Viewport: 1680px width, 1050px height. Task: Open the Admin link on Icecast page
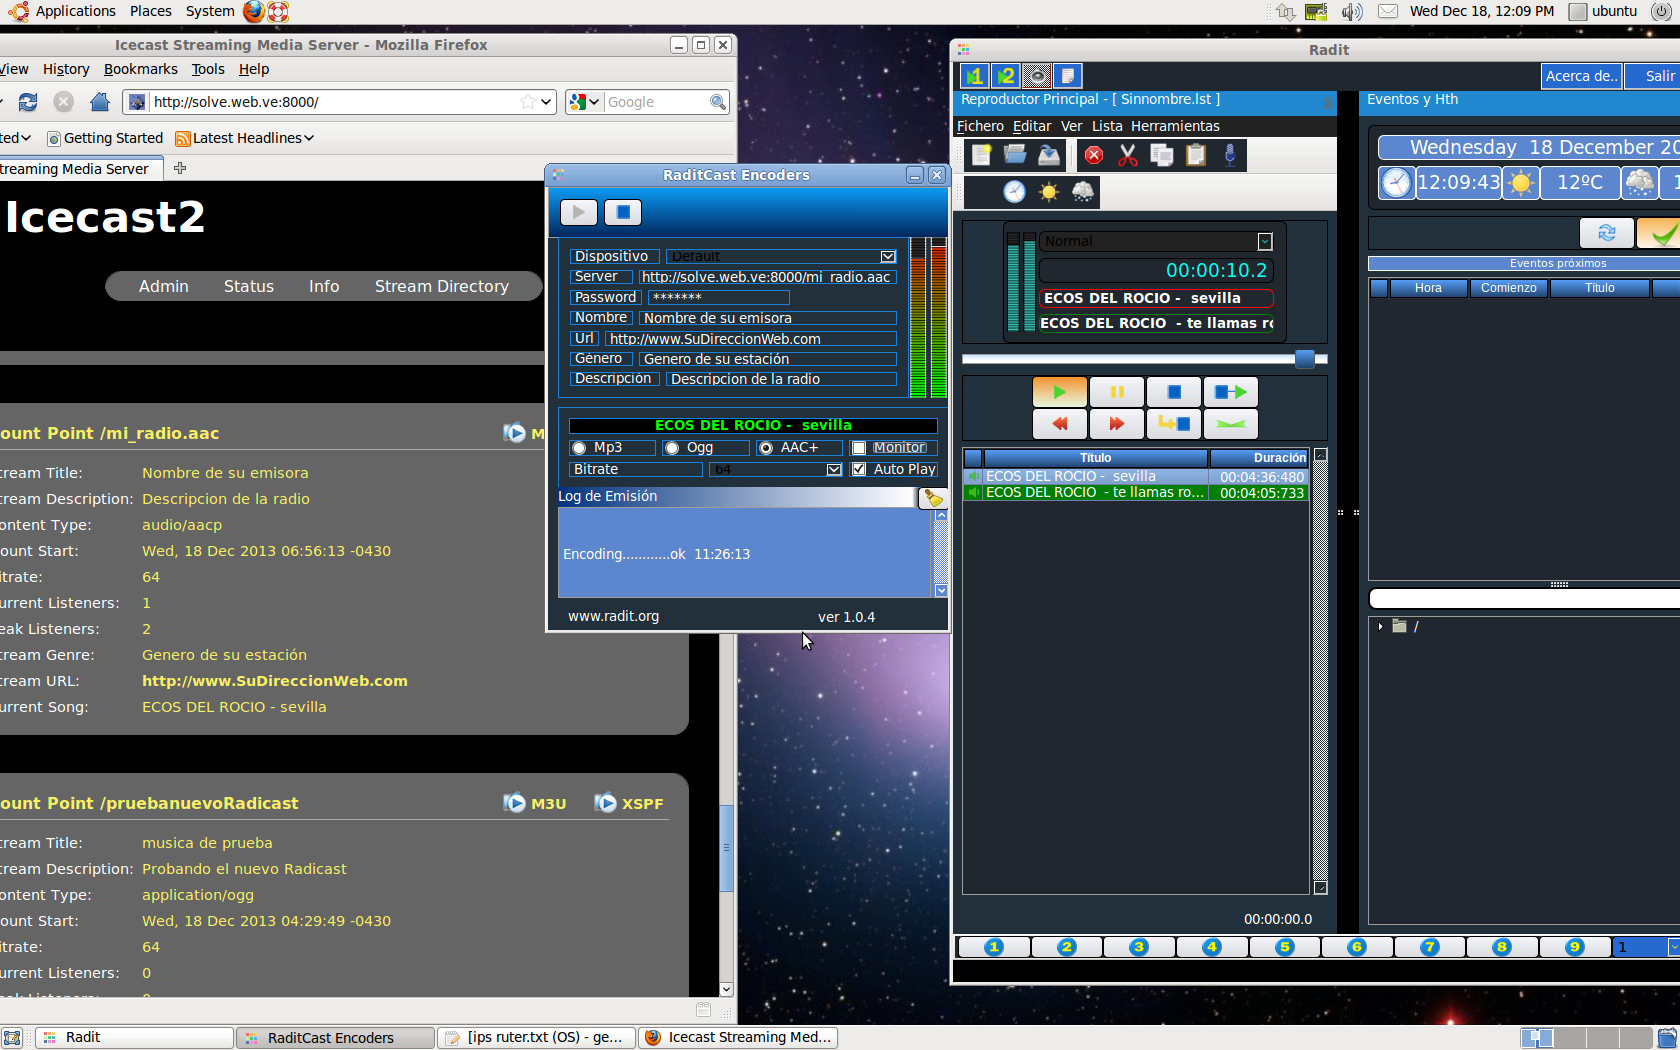pyautogui.click(x=164, y=286)
